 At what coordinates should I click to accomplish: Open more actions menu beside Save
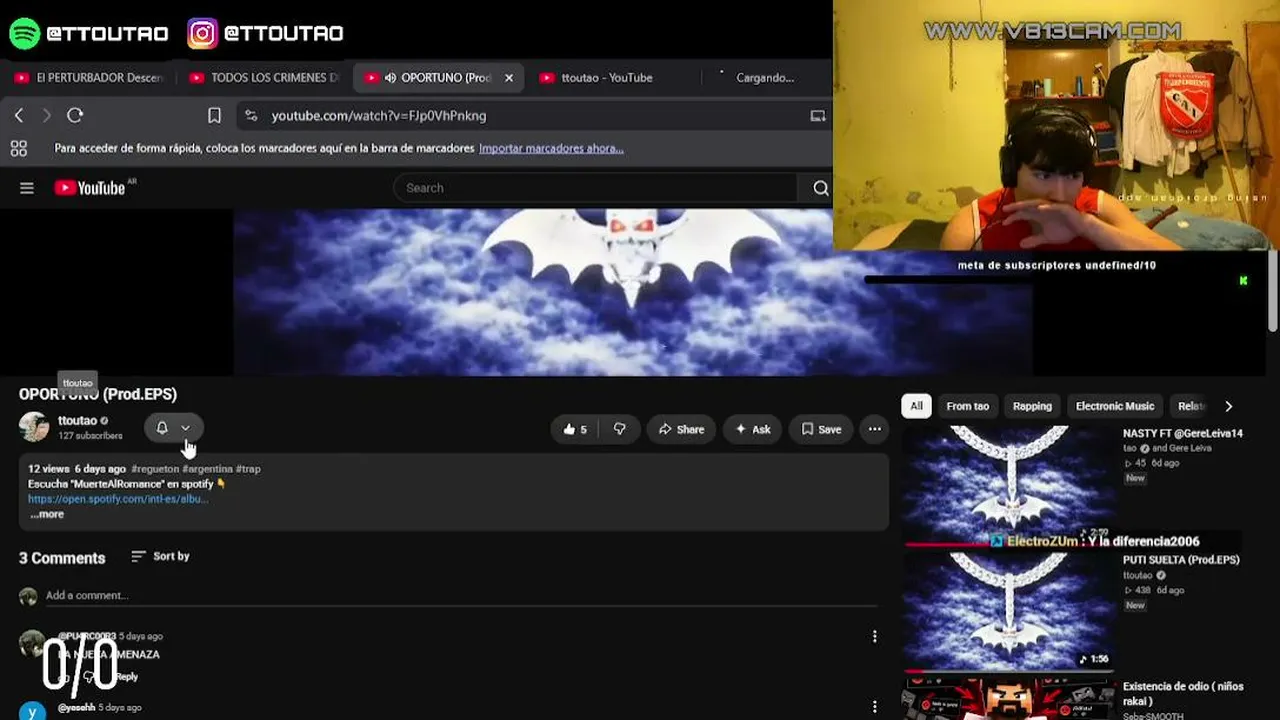click(x=875, y=429)
